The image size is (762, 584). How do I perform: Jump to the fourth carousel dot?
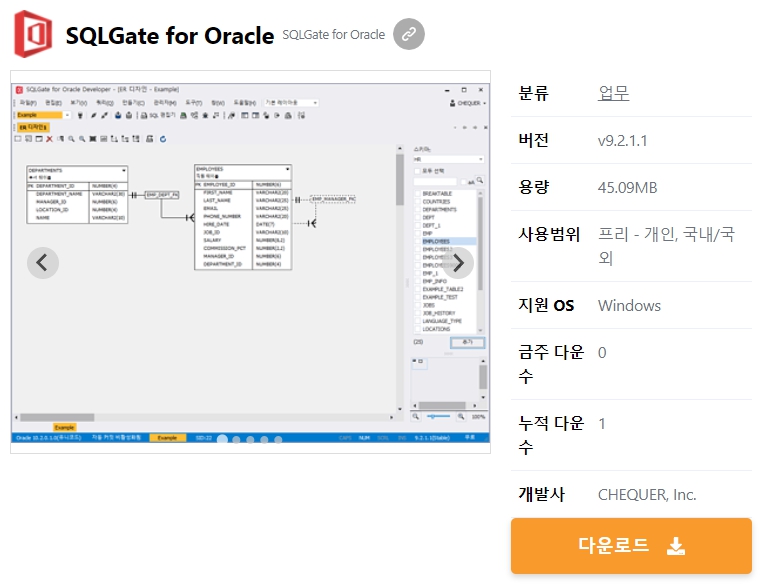[x=264, y=440]
